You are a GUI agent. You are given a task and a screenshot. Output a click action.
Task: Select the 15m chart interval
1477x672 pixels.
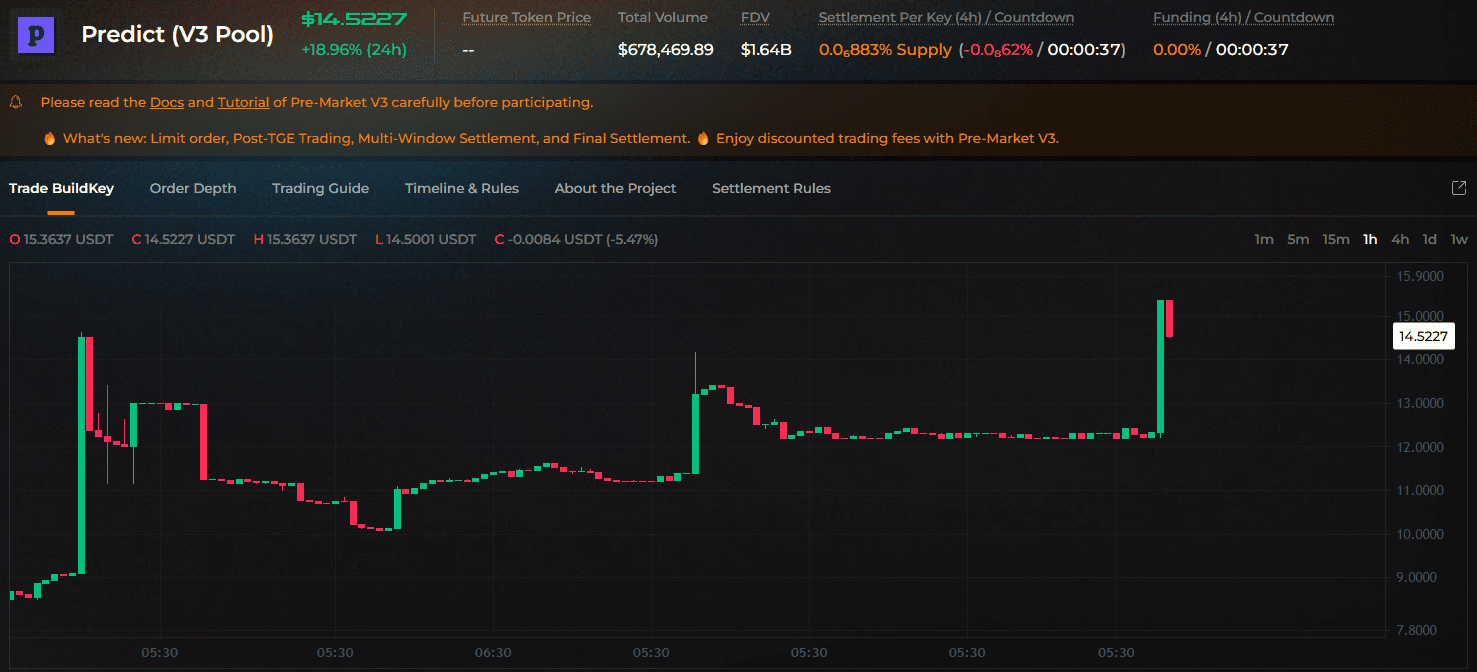1336,239
